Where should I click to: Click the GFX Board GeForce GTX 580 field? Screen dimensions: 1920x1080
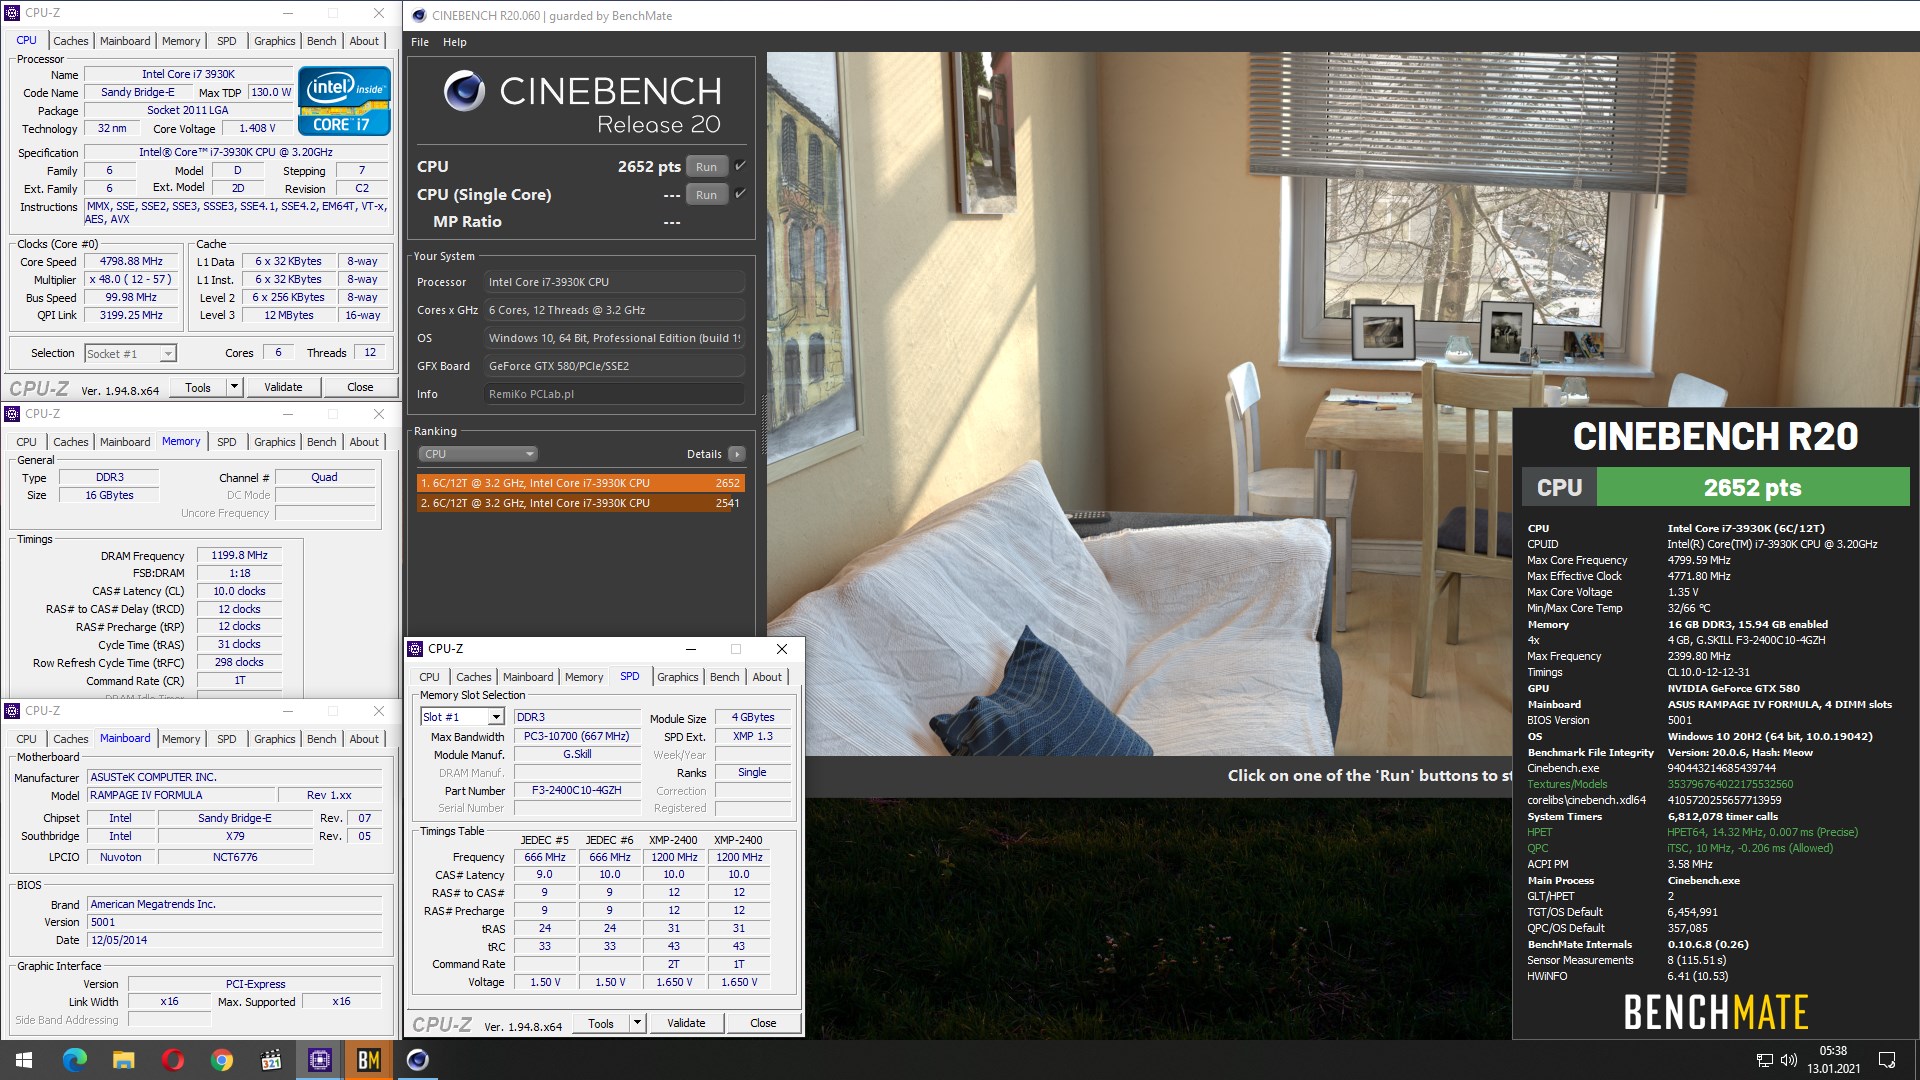(614, 366)
